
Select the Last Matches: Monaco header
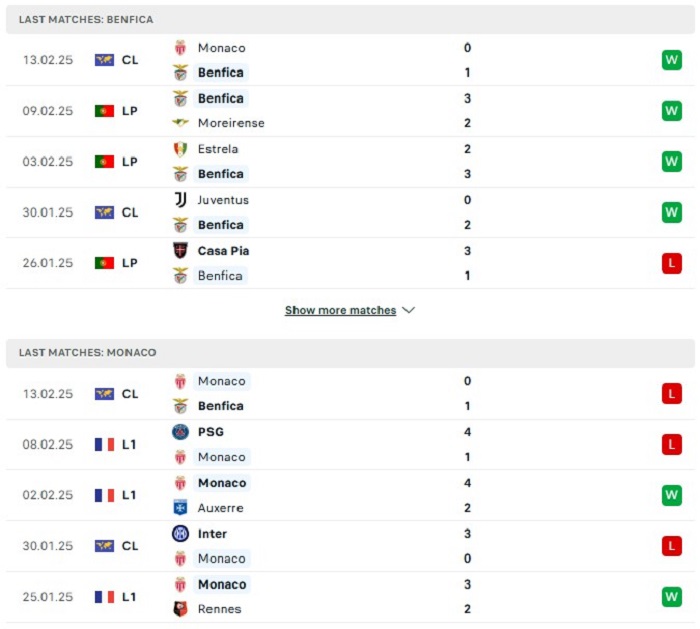350,353
